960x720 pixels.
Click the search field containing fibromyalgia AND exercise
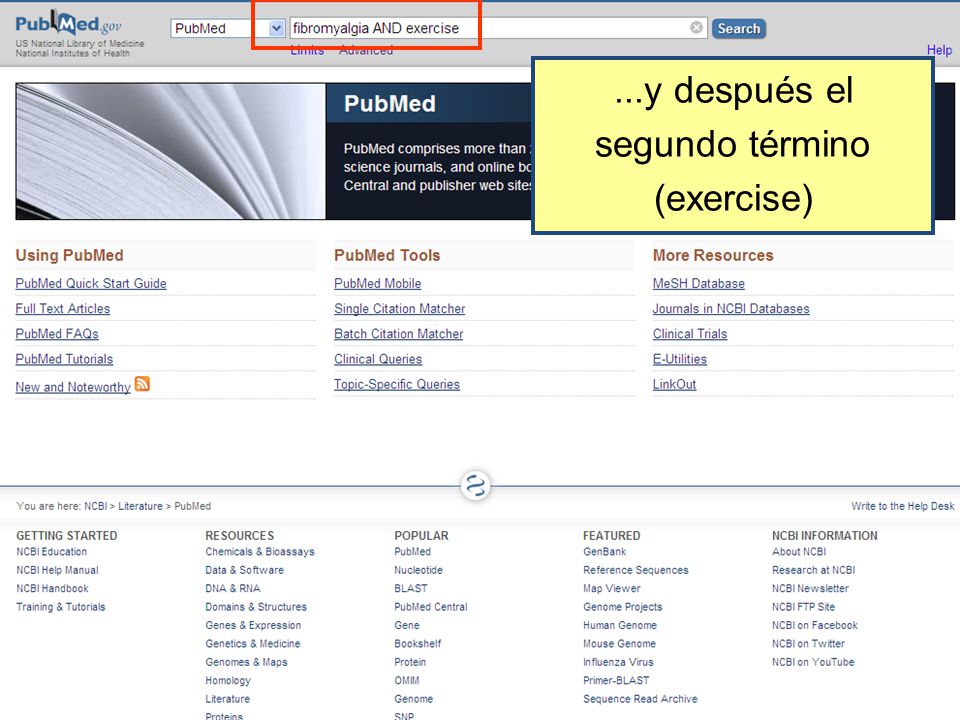tap(498, 28)
